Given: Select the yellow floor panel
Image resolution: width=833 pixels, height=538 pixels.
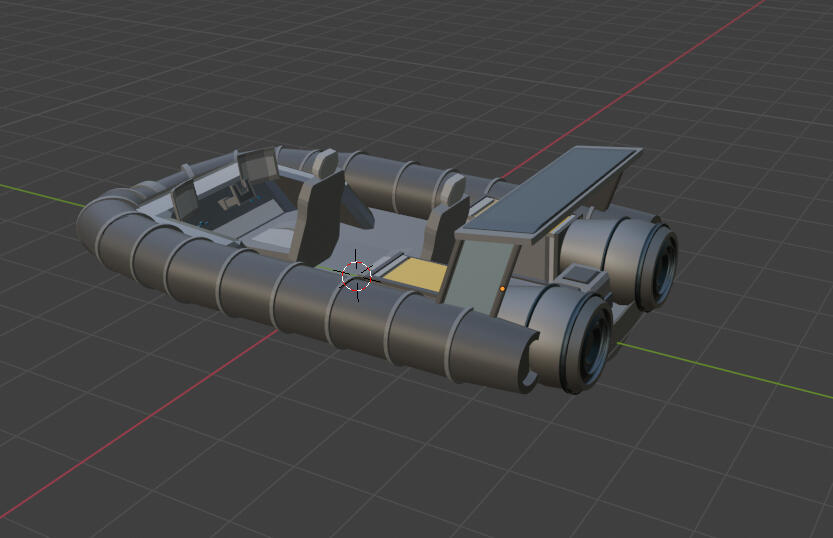Looking at the screenshot, I should point(416,273).
